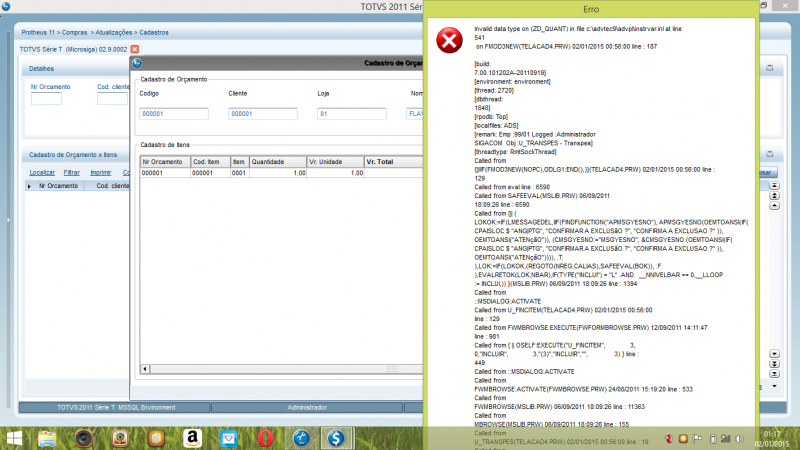Move down one record arrow button
The image size is (800, 450).
[774, 354]
